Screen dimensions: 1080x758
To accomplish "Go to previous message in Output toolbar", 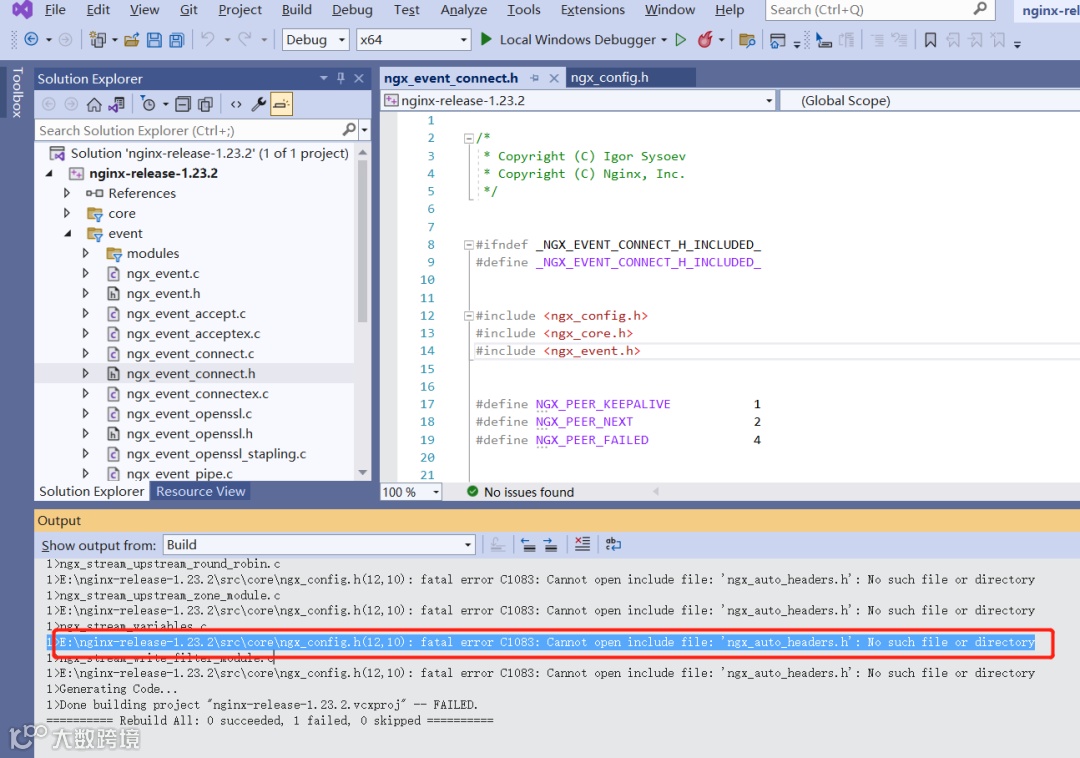I will coord(528,545).
